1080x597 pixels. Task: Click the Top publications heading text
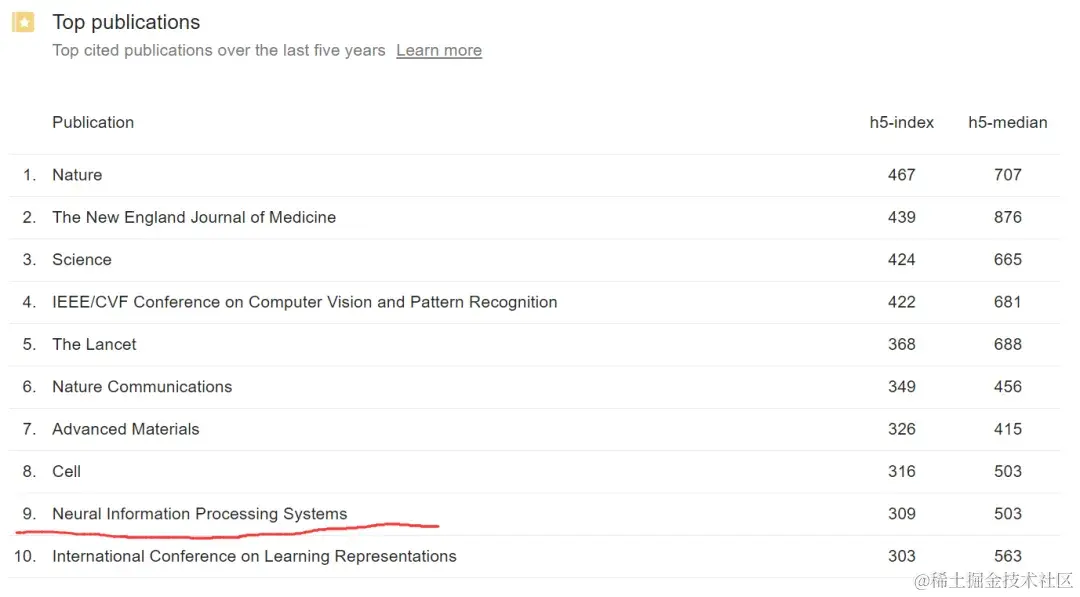coord(126,22)
